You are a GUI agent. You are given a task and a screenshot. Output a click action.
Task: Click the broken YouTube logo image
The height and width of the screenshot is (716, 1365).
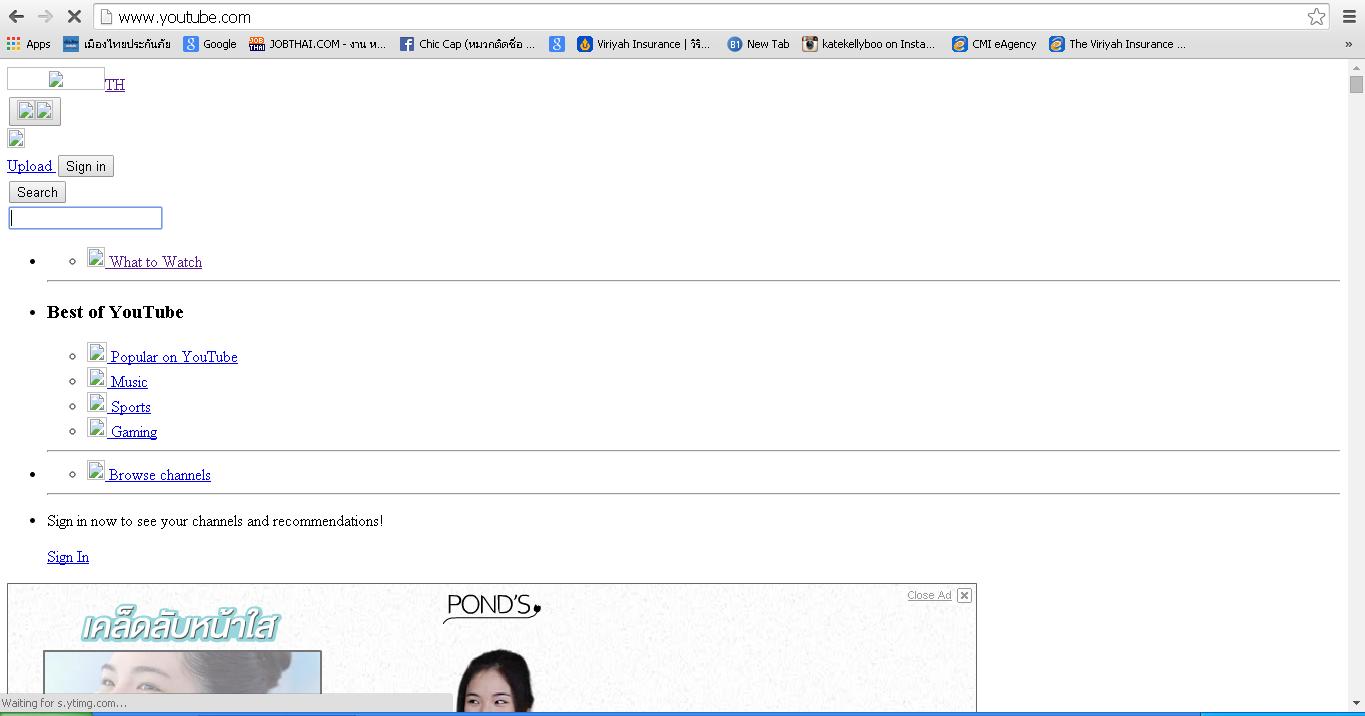pyautogui.click(x=56, y=79)
